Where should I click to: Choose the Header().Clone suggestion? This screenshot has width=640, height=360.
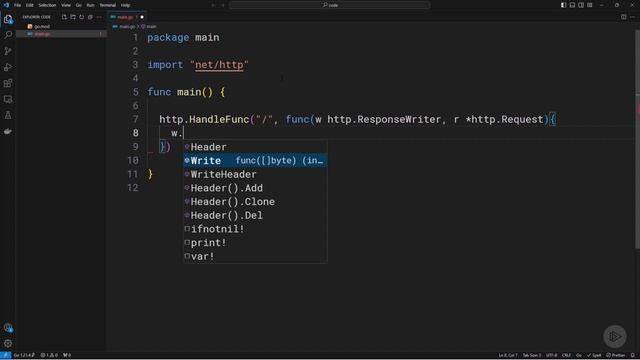(255, 202)
